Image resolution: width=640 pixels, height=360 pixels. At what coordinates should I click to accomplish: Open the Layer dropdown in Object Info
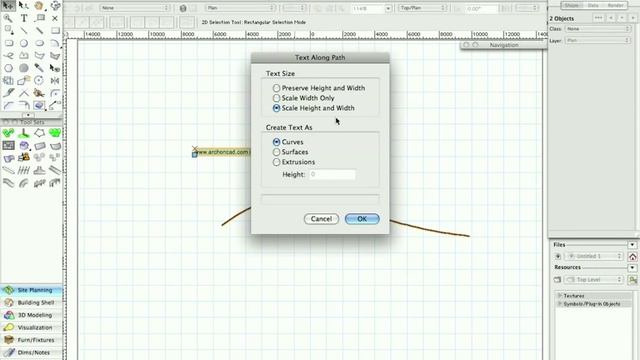click(x=598, y=40)
